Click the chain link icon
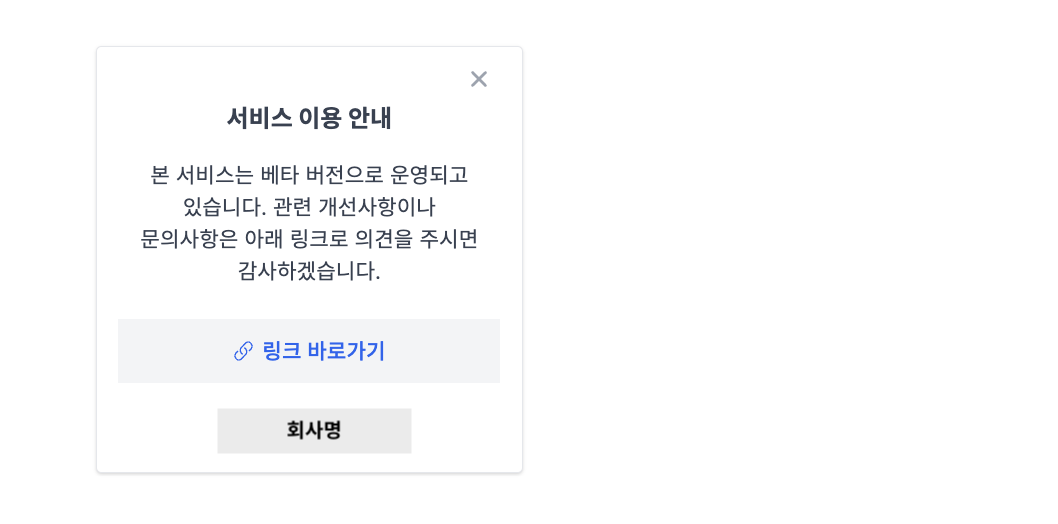Image resolution: width=1058 pixels, height=524 pixels. coord(243,351)
